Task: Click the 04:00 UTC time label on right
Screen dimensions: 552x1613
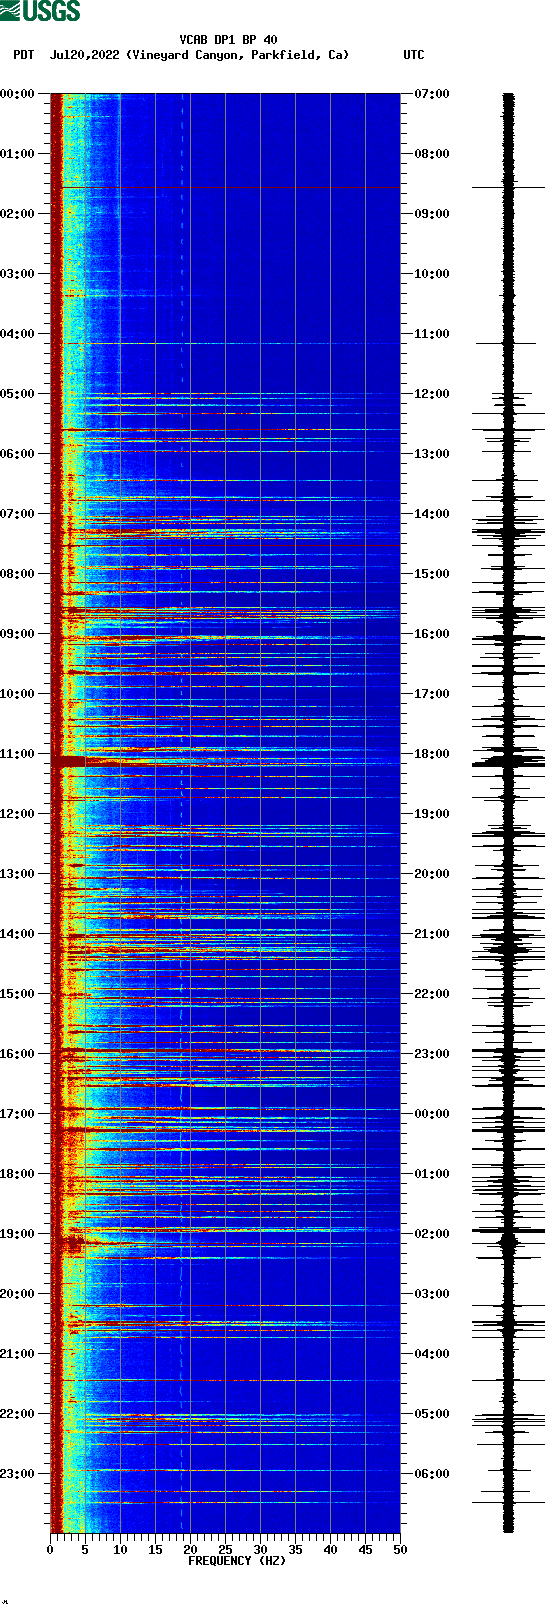Action: point(432,1354)
